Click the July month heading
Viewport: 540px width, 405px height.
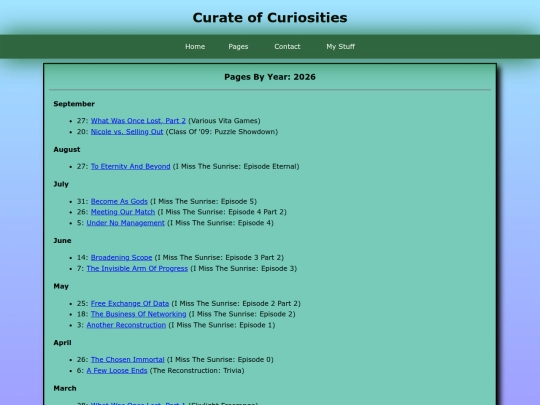(61, 184)
